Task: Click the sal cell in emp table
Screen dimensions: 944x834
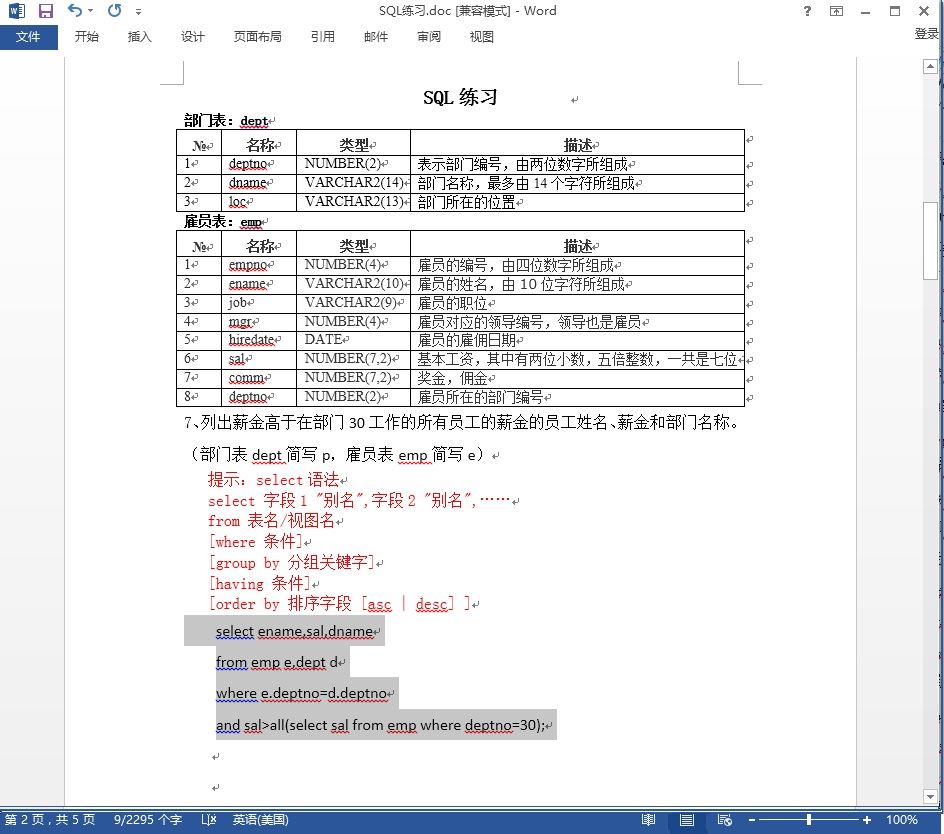Action: pyautogui.click(x=259, y=359)
